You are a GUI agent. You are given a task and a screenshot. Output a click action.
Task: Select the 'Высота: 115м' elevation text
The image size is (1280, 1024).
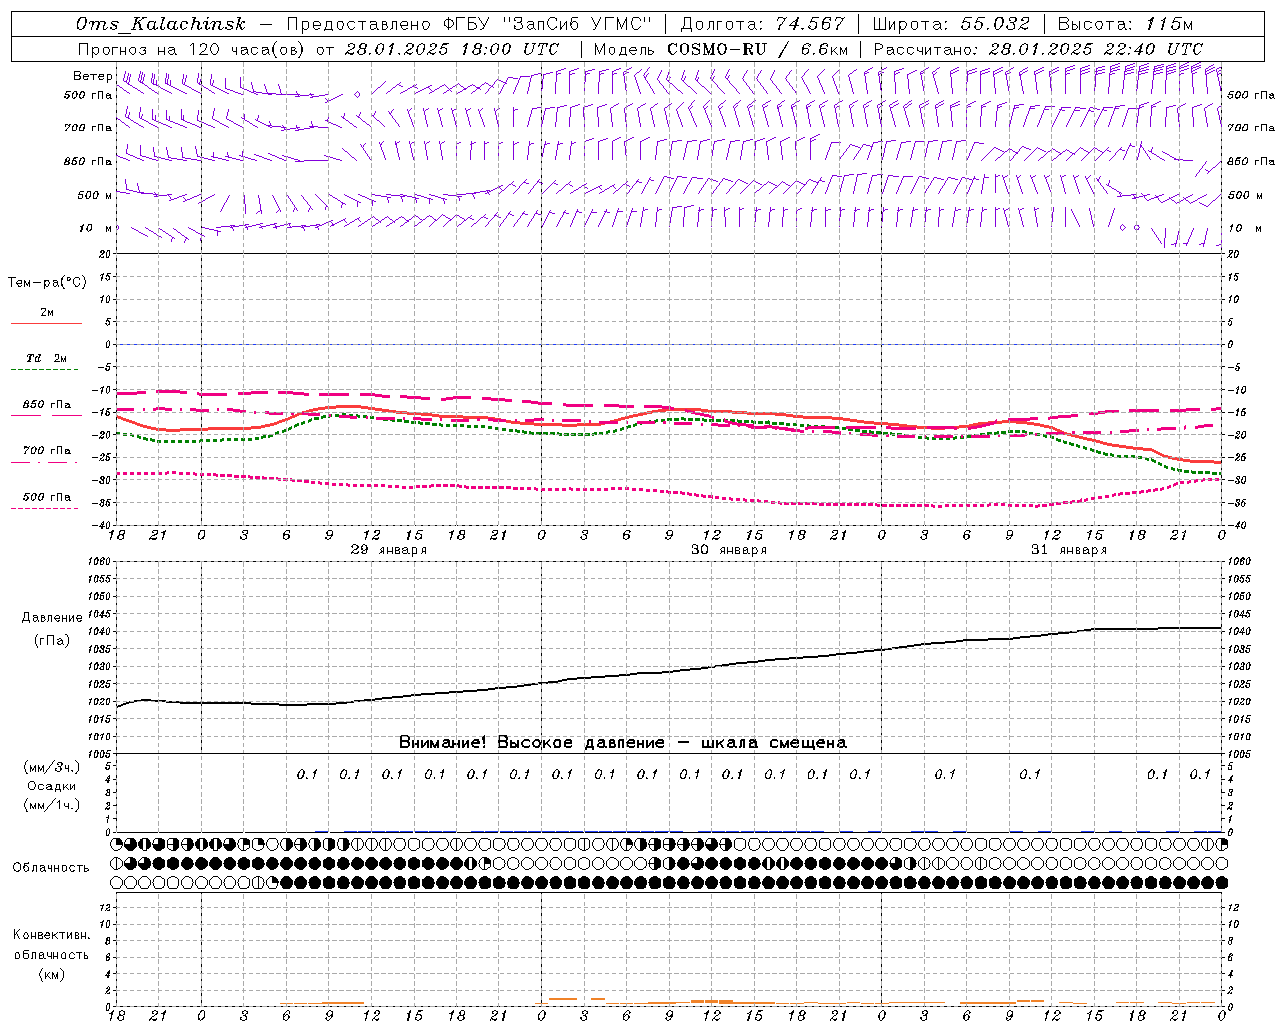pyautogui.click(x=1125, y=24)
